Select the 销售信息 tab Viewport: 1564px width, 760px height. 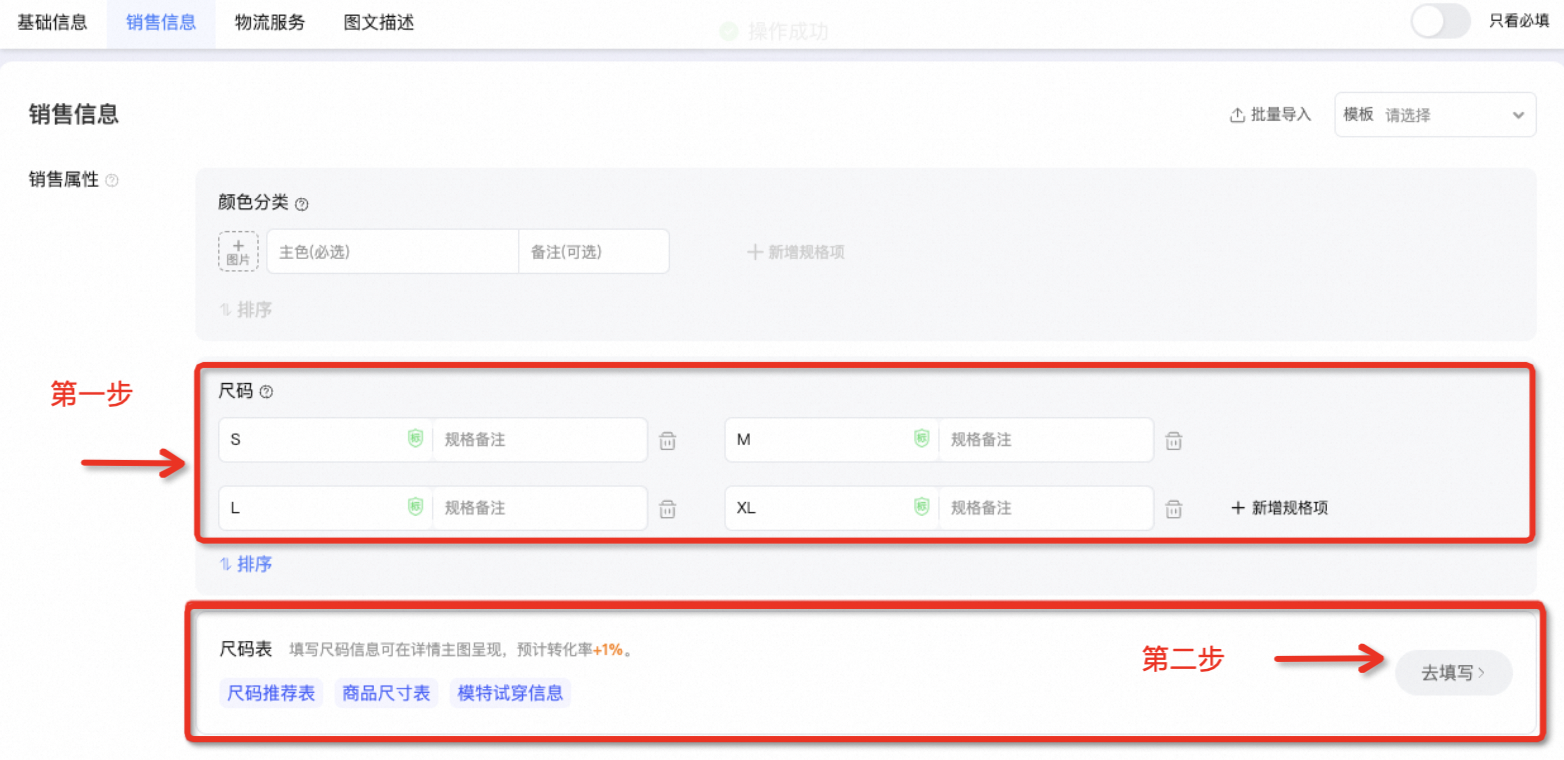point(161,22)
